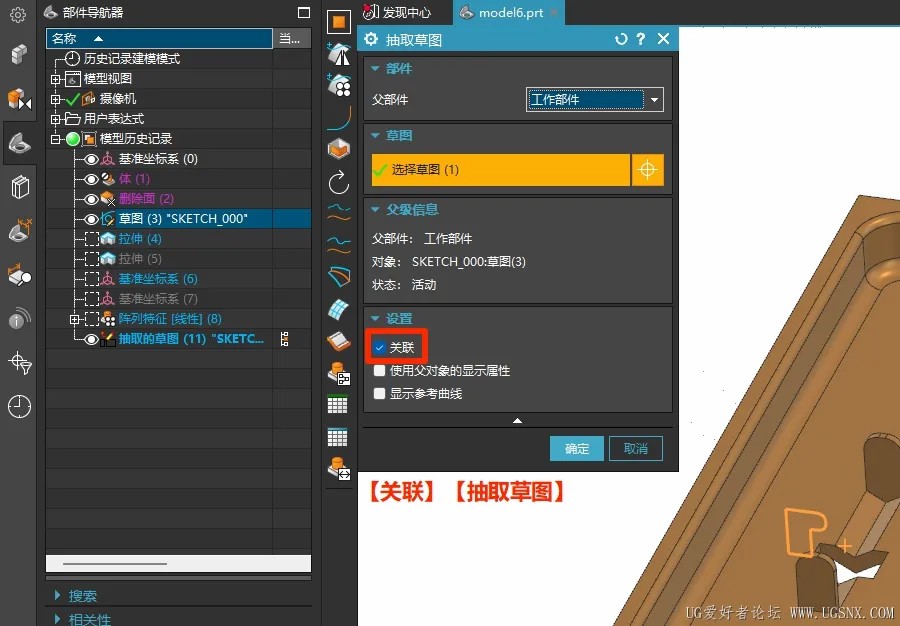Image resolution: width=900 pixels, height=626 pixels.
Task: Select 摄像机 tree item
Action: 118,99
